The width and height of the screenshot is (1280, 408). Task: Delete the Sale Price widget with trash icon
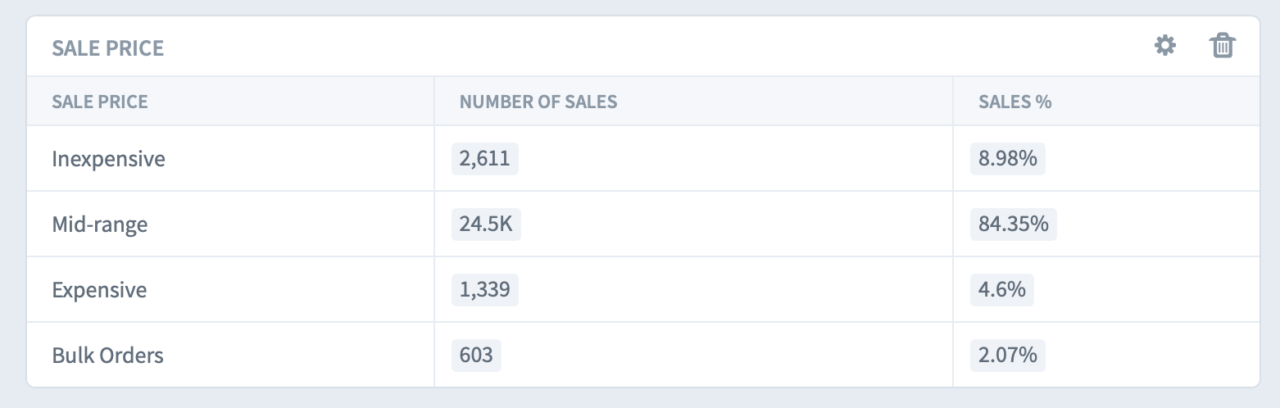[1222, 46]
